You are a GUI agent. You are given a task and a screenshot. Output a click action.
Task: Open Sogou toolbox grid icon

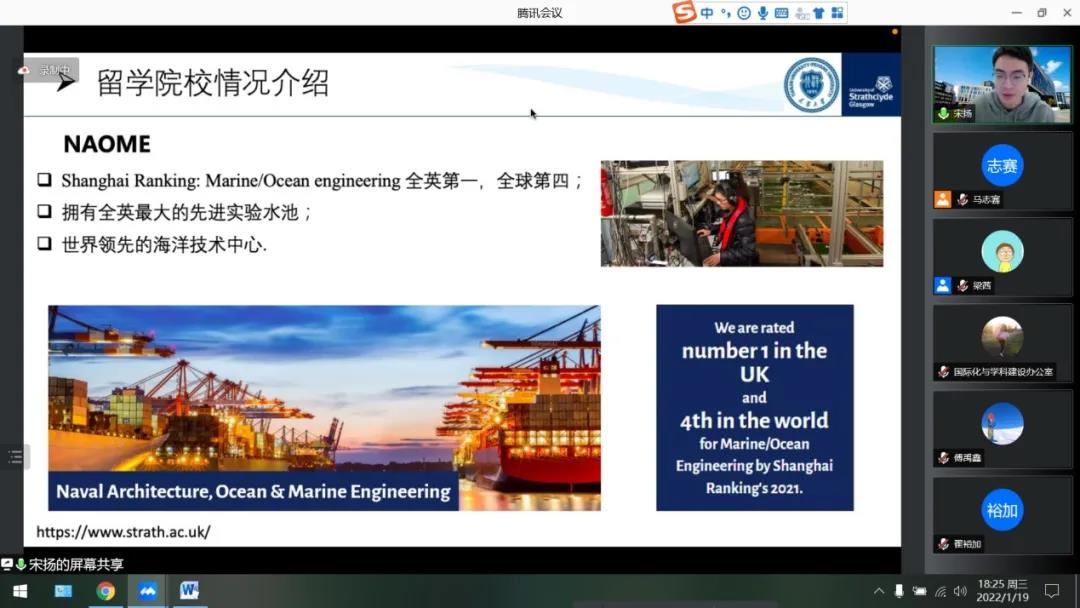tap(837, 13)
